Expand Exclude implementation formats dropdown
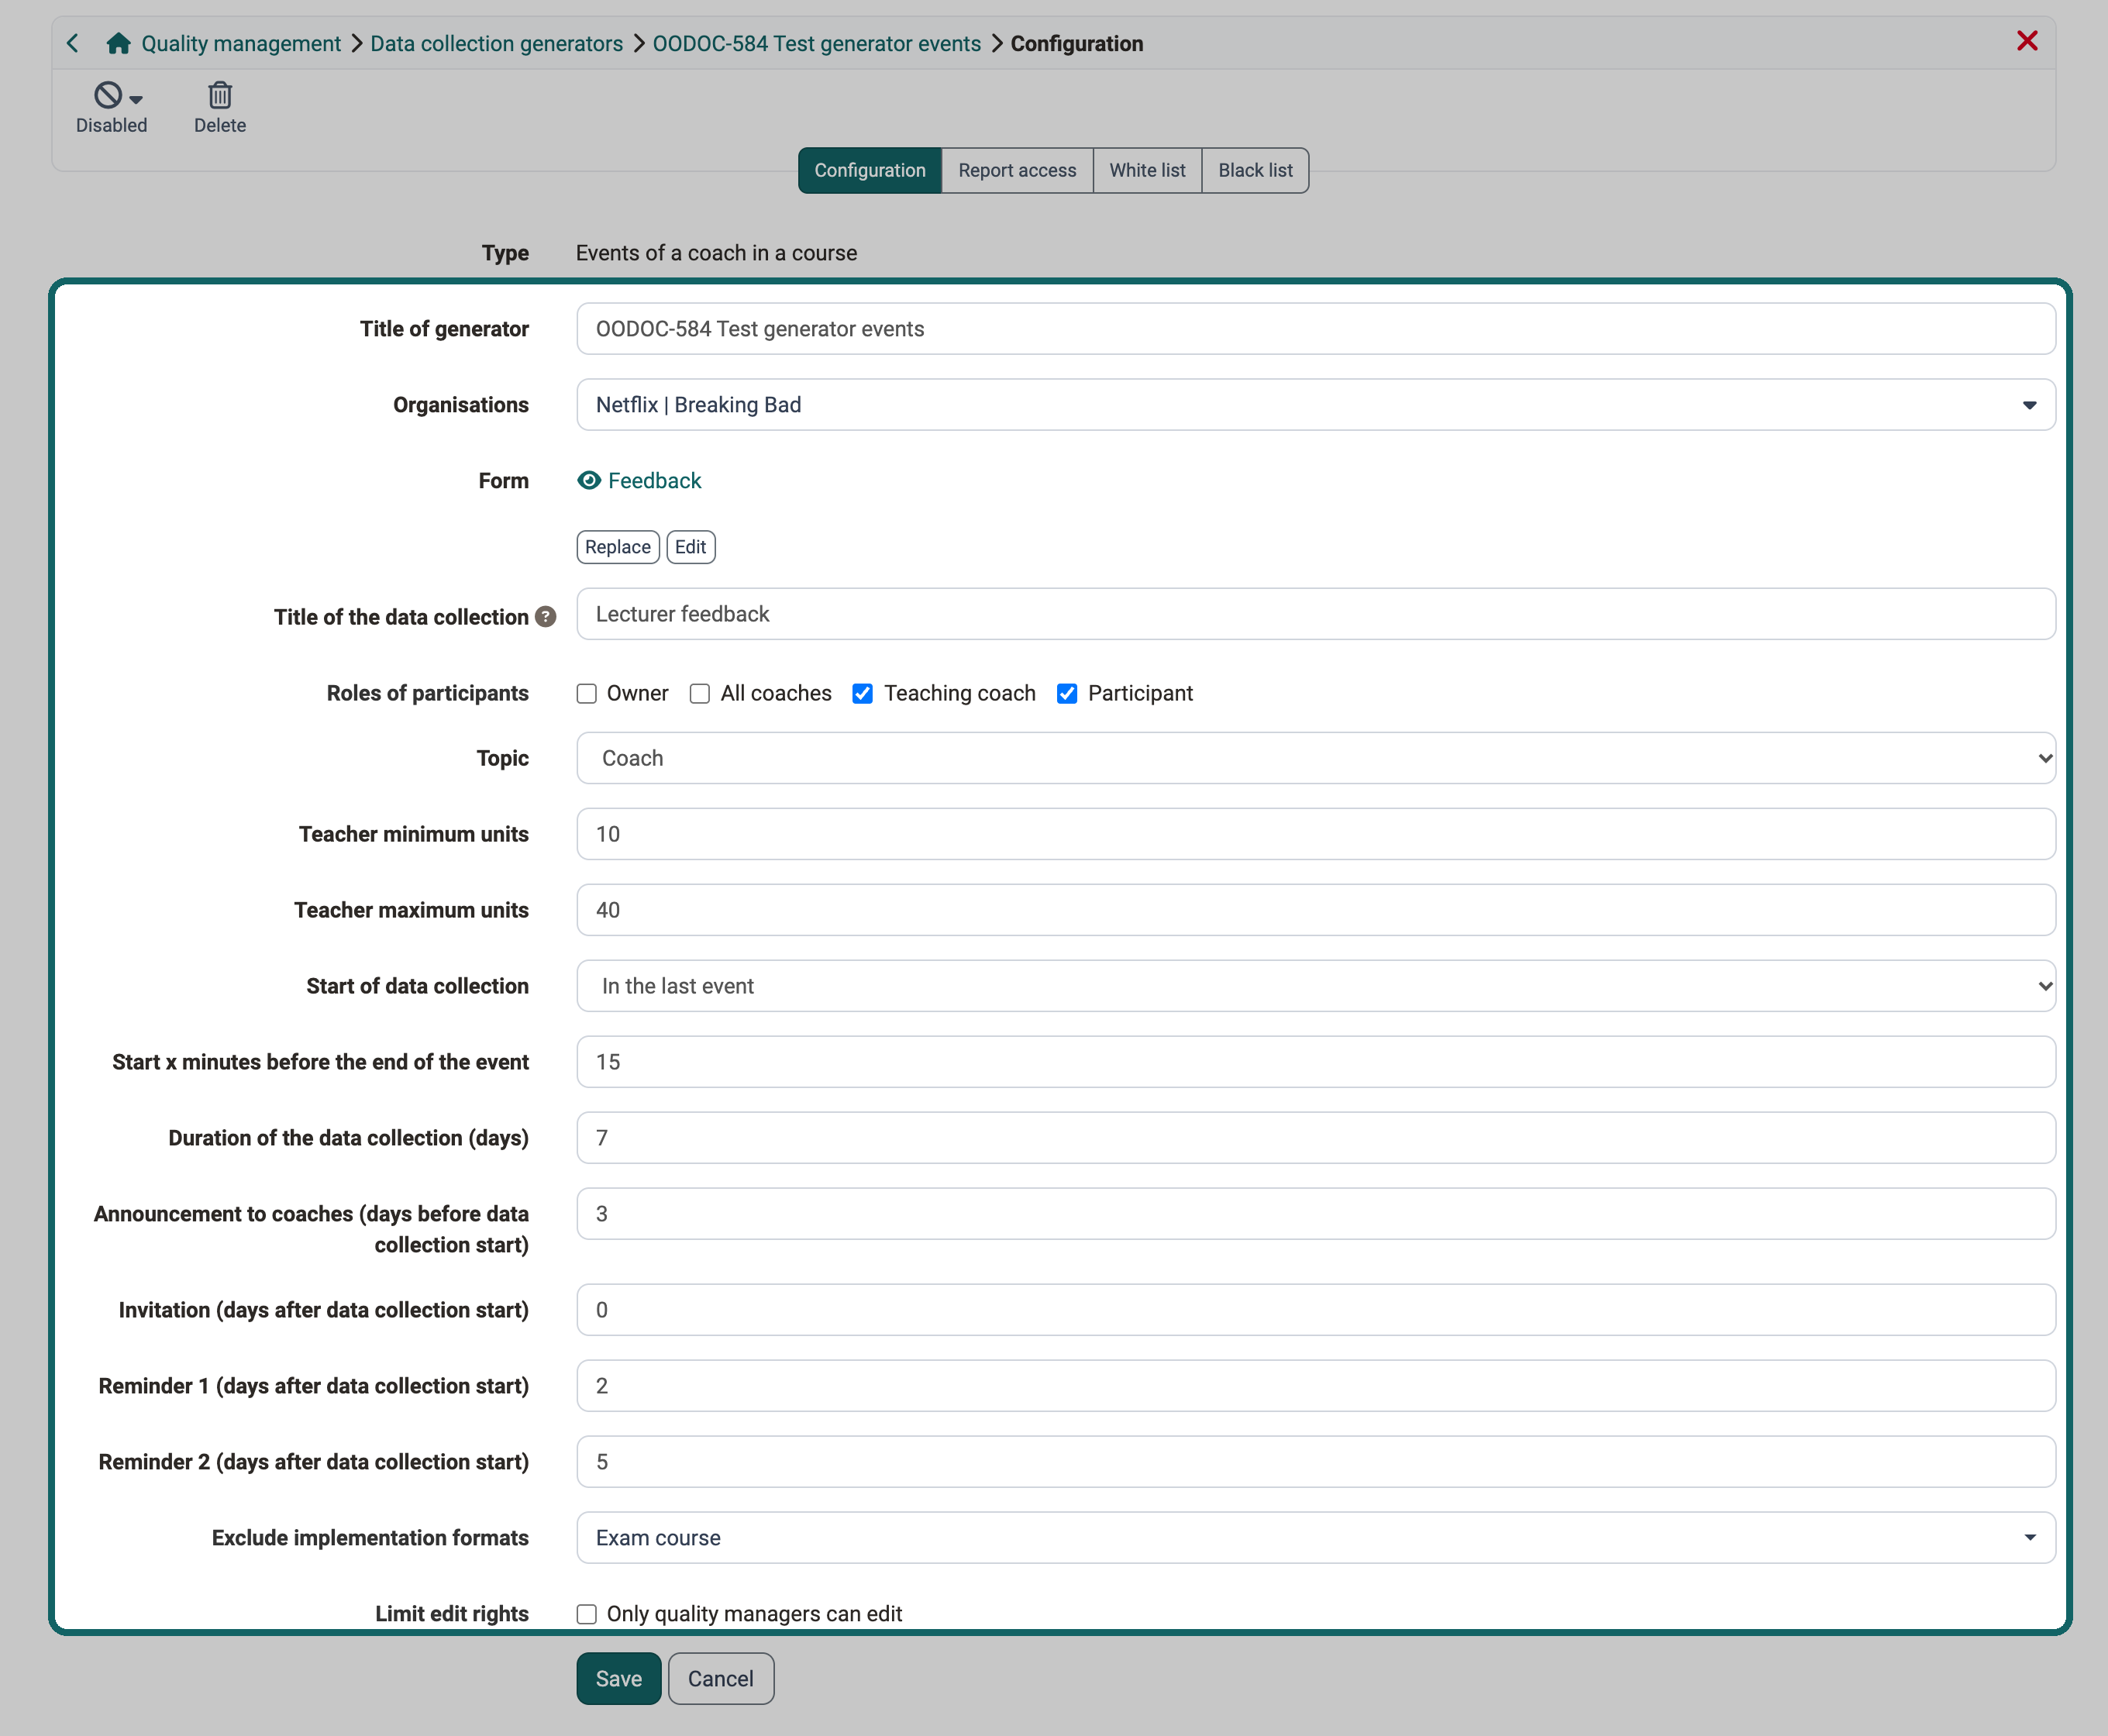Screen dimensions: 2108x1736 (x=1316, y=1538)
